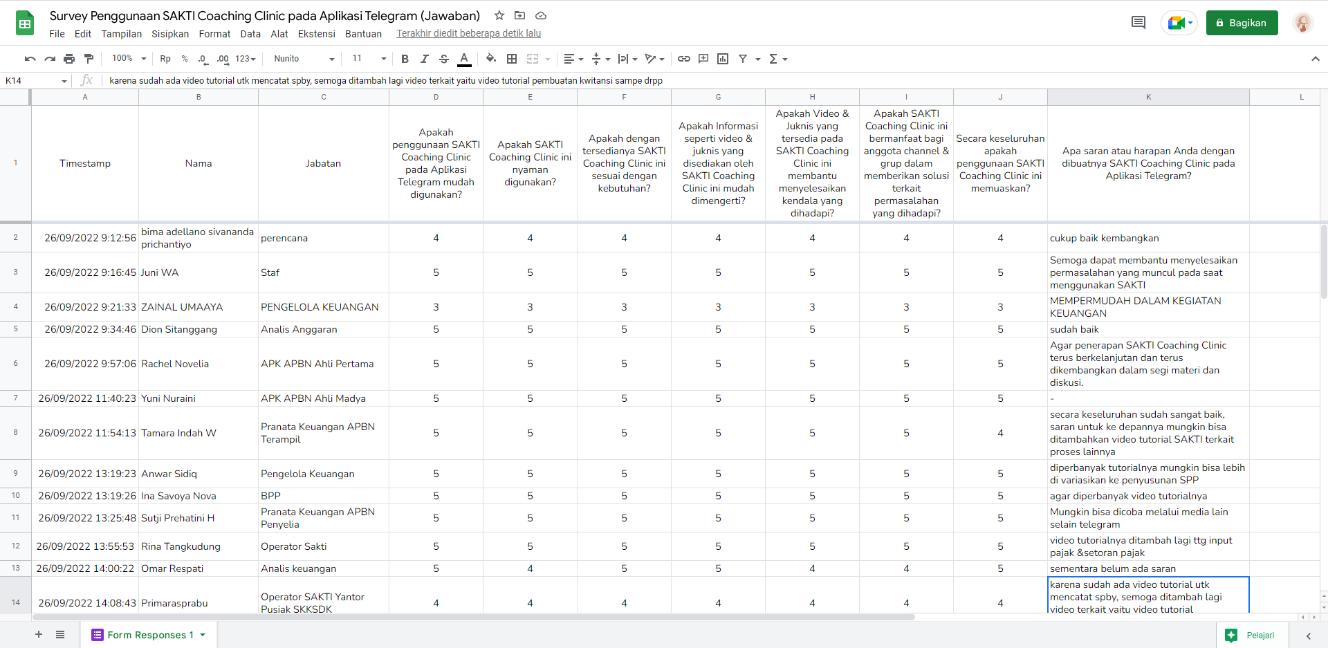Screen dimensions: 1328x648
Task: Click the print icon
Action: (69, 59)
